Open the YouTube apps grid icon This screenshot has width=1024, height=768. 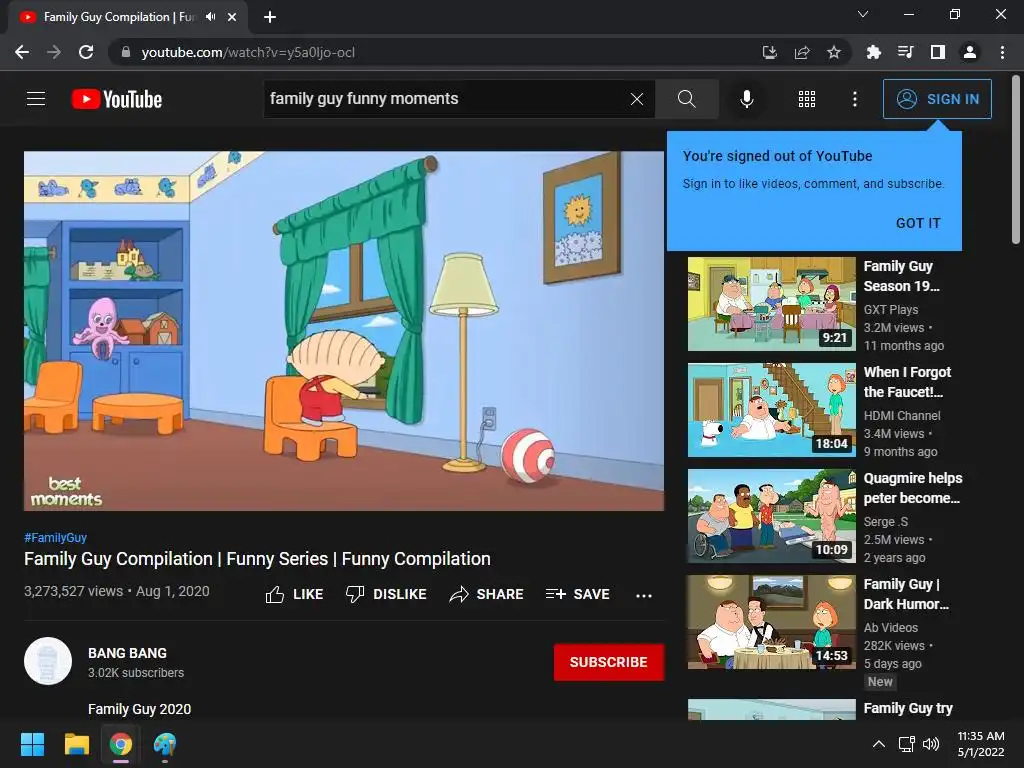tap(807, 99)
